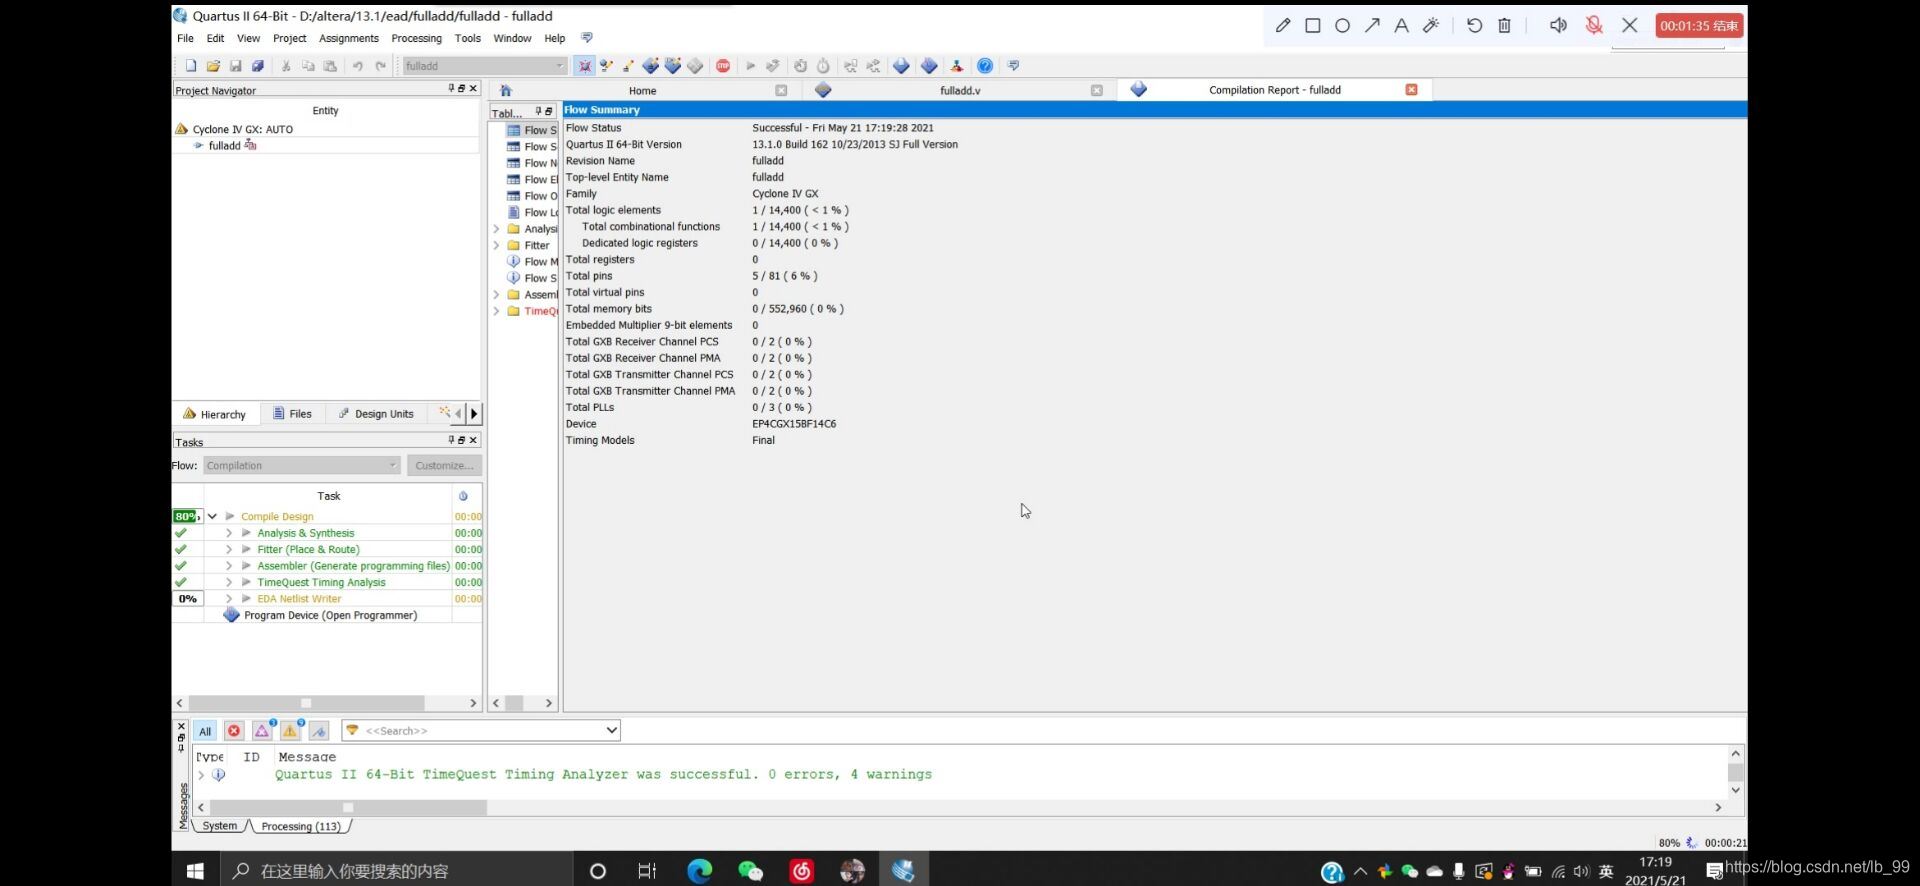This screenshot has width=1920, height=886.
Task: Click the New file toolbar icon
Action: [x=191, y=66]
